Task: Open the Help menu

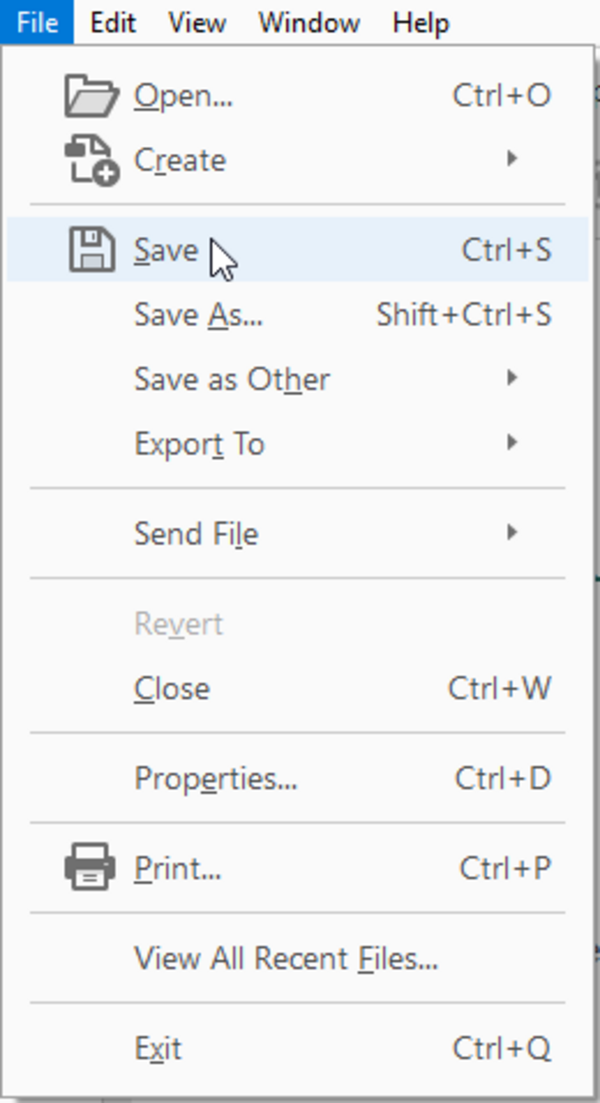Action: click(421, 23)
